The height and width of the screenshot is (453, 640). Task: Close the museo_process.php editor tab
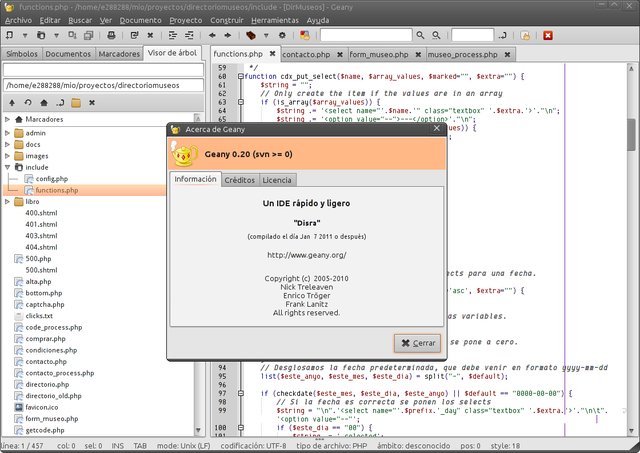[507, 54]
